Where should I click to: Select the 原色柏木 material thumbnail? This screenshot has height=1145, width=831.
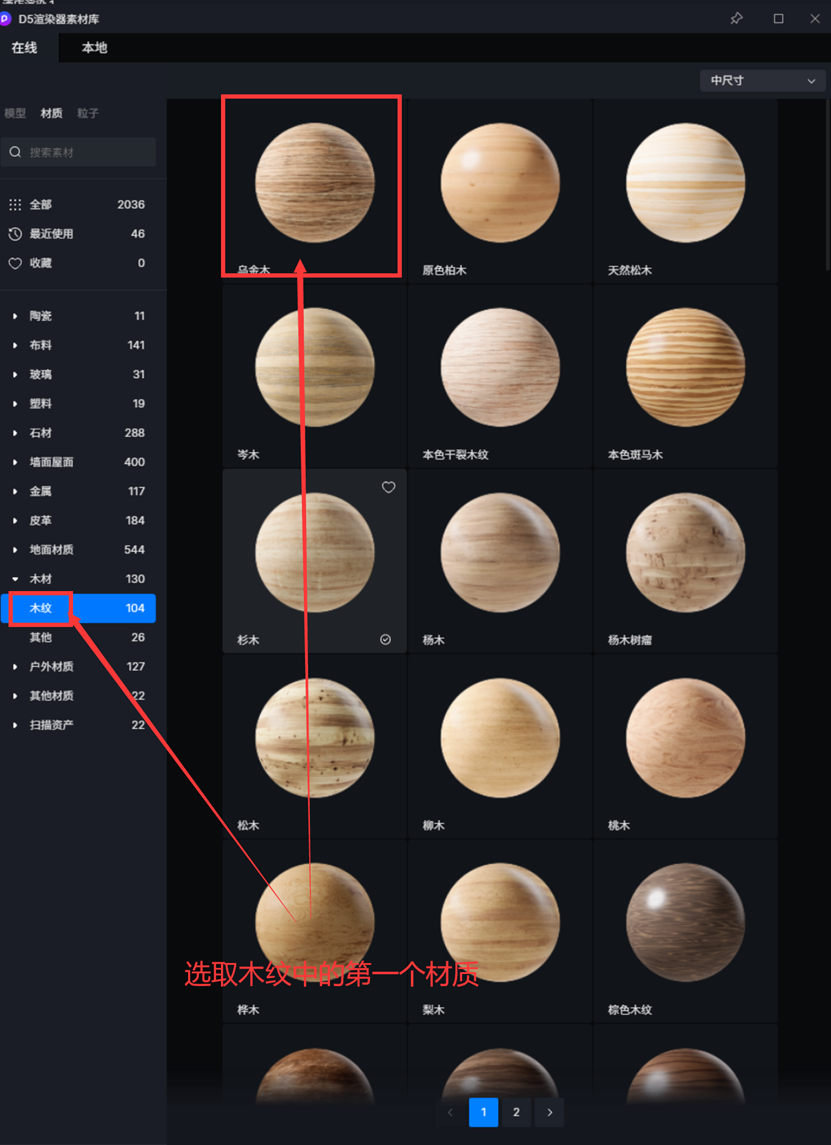[x=500, y=183]
